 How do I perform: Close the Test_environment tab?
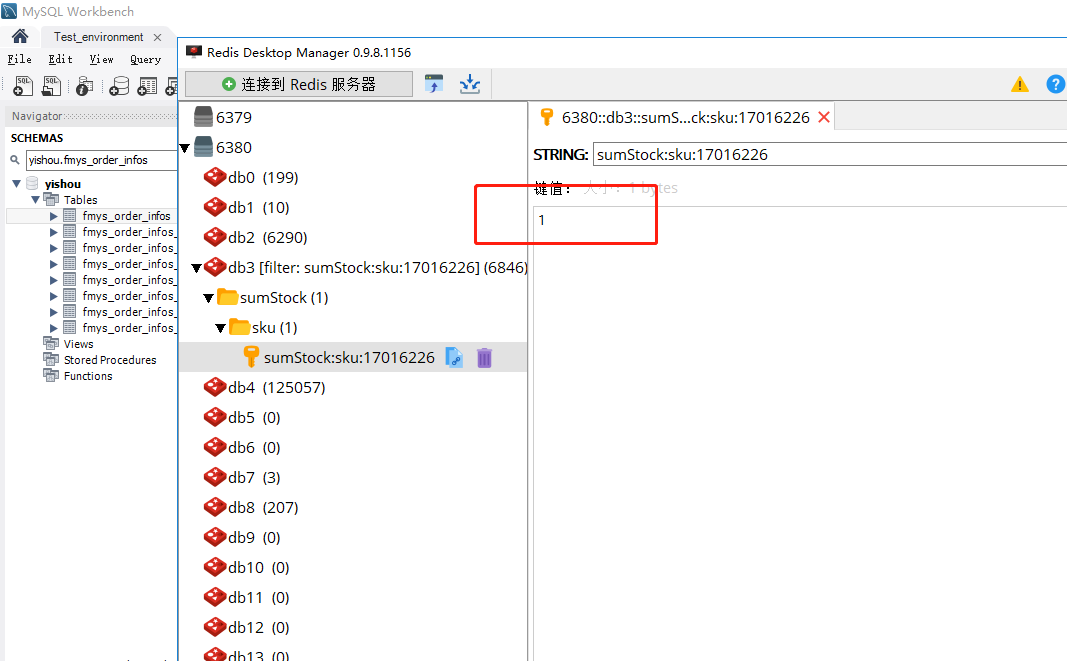point(157,37)
